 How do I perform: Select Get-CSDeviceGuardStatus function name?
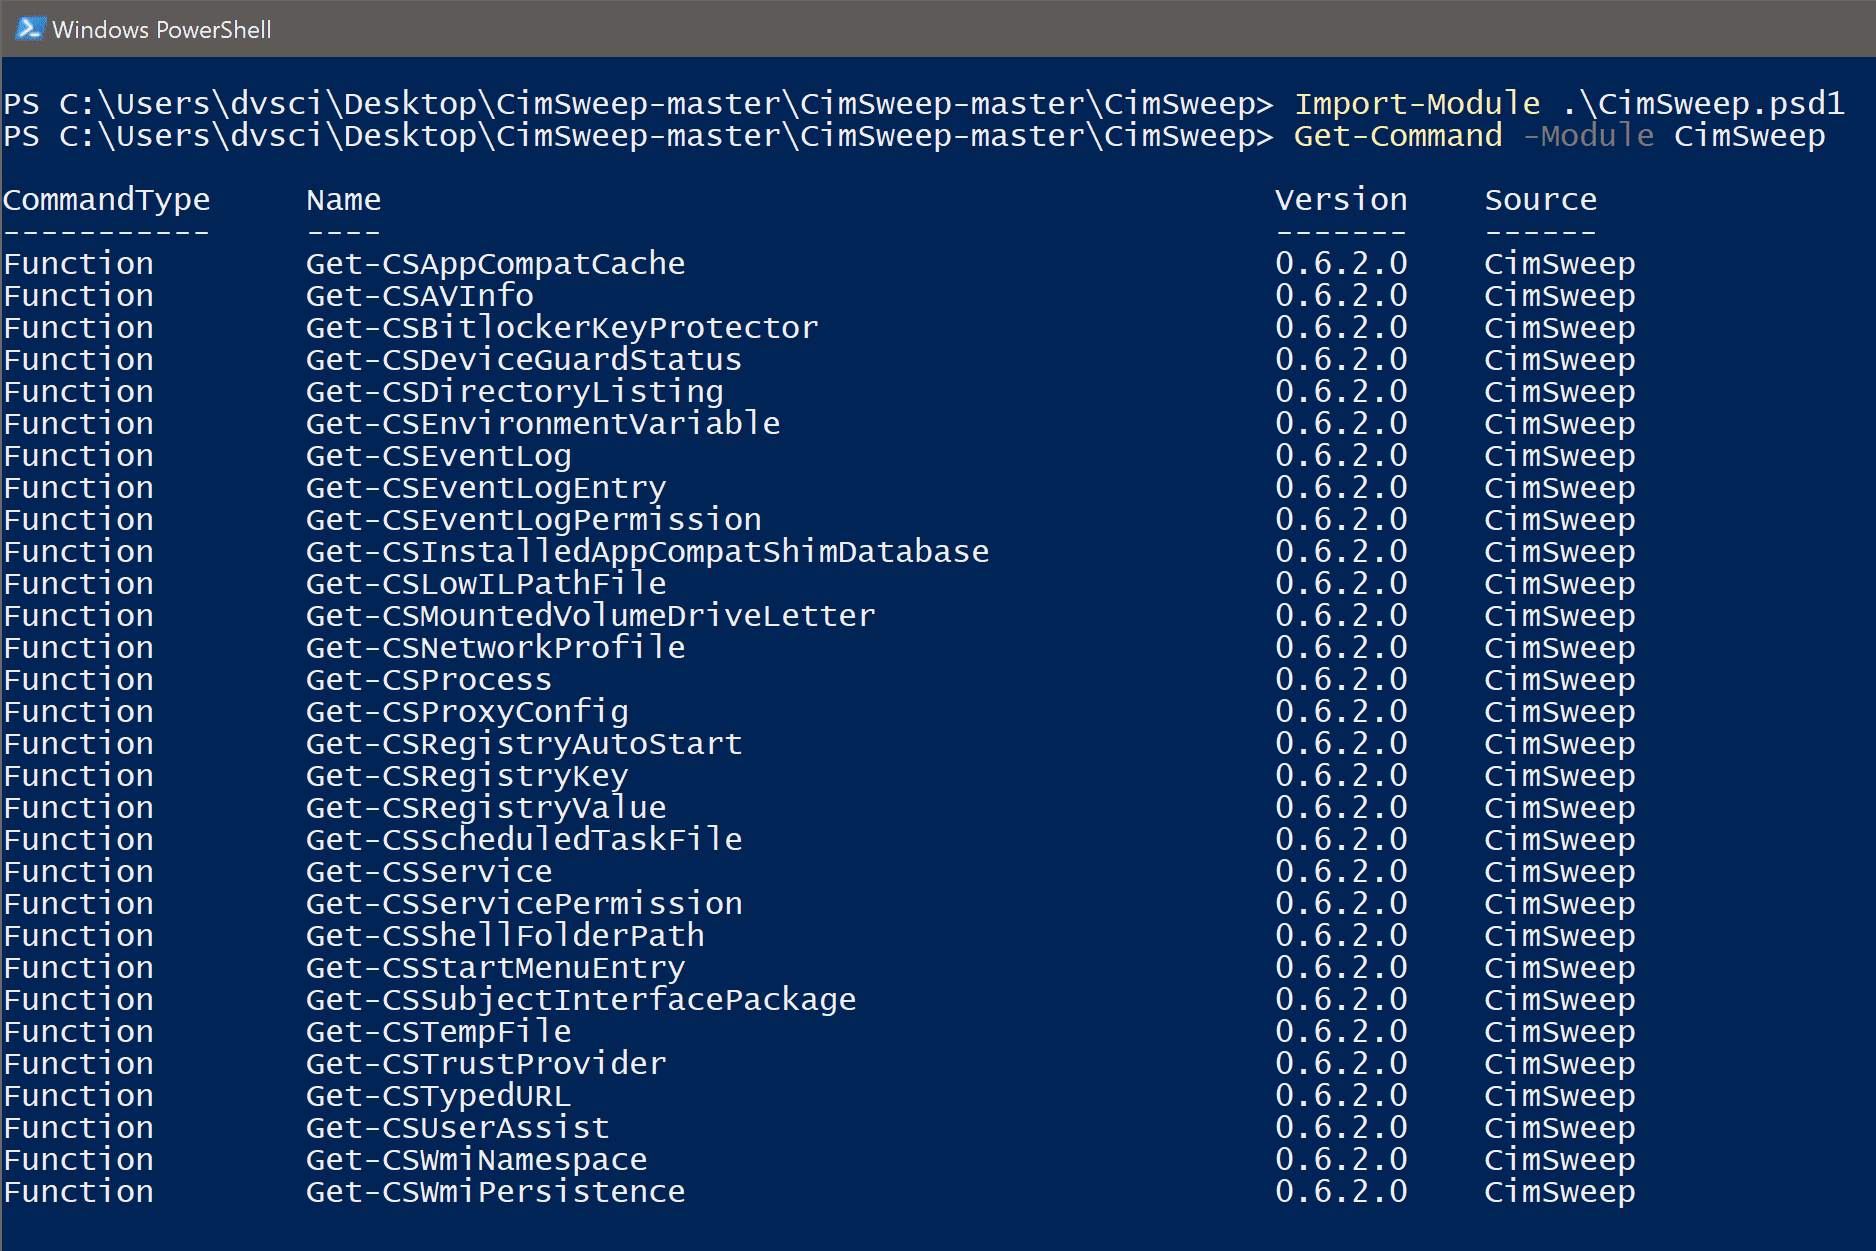click(524, 360)
